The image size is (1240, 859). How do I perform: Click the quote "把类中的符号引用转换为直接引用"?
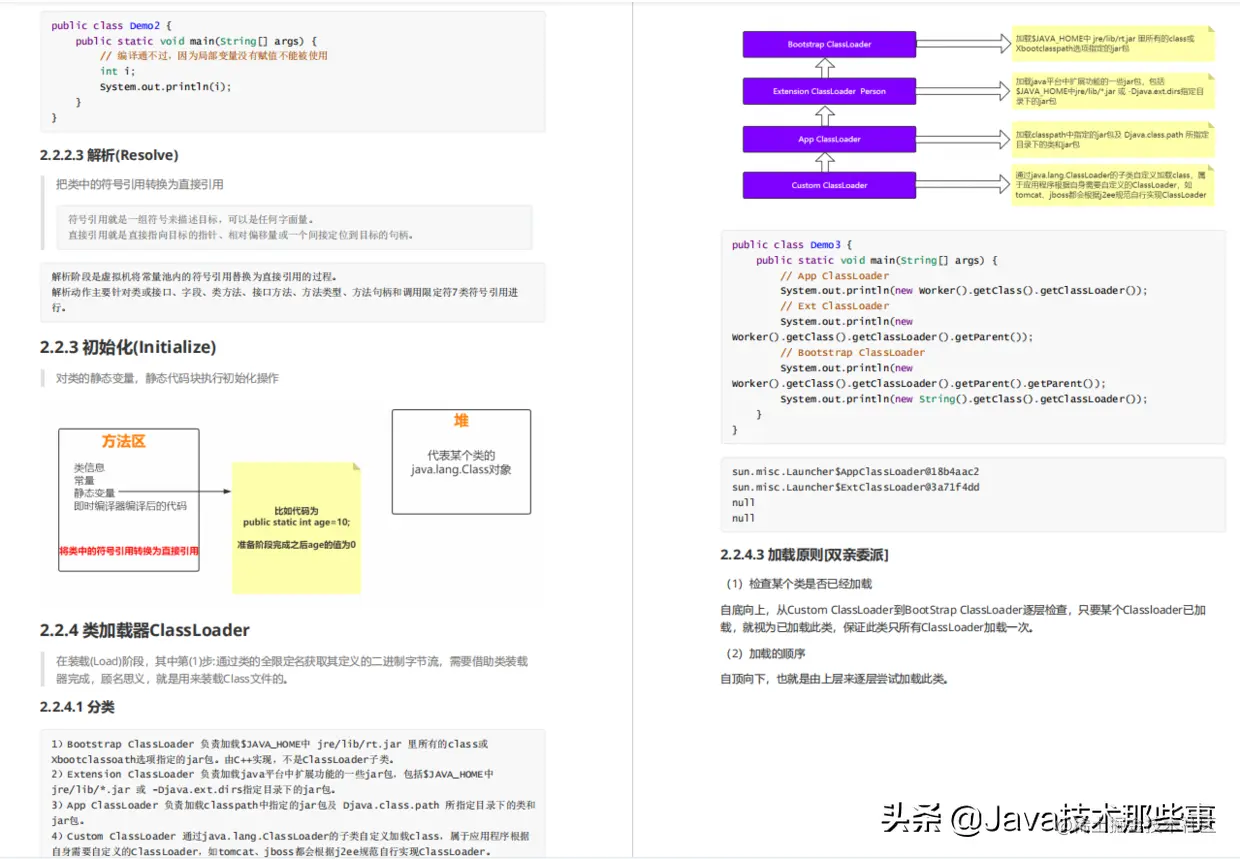coord(140,184)
